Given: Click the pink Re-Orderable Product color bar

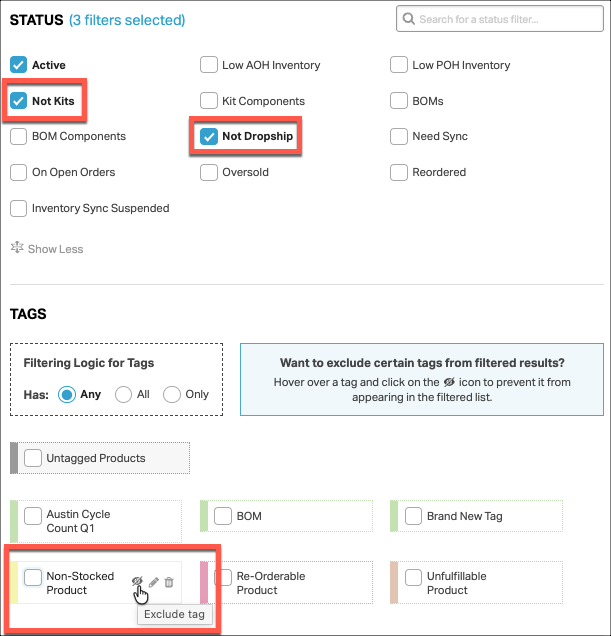Looking at the screenshot, I should pyautogui.click(x=204, y=582).
